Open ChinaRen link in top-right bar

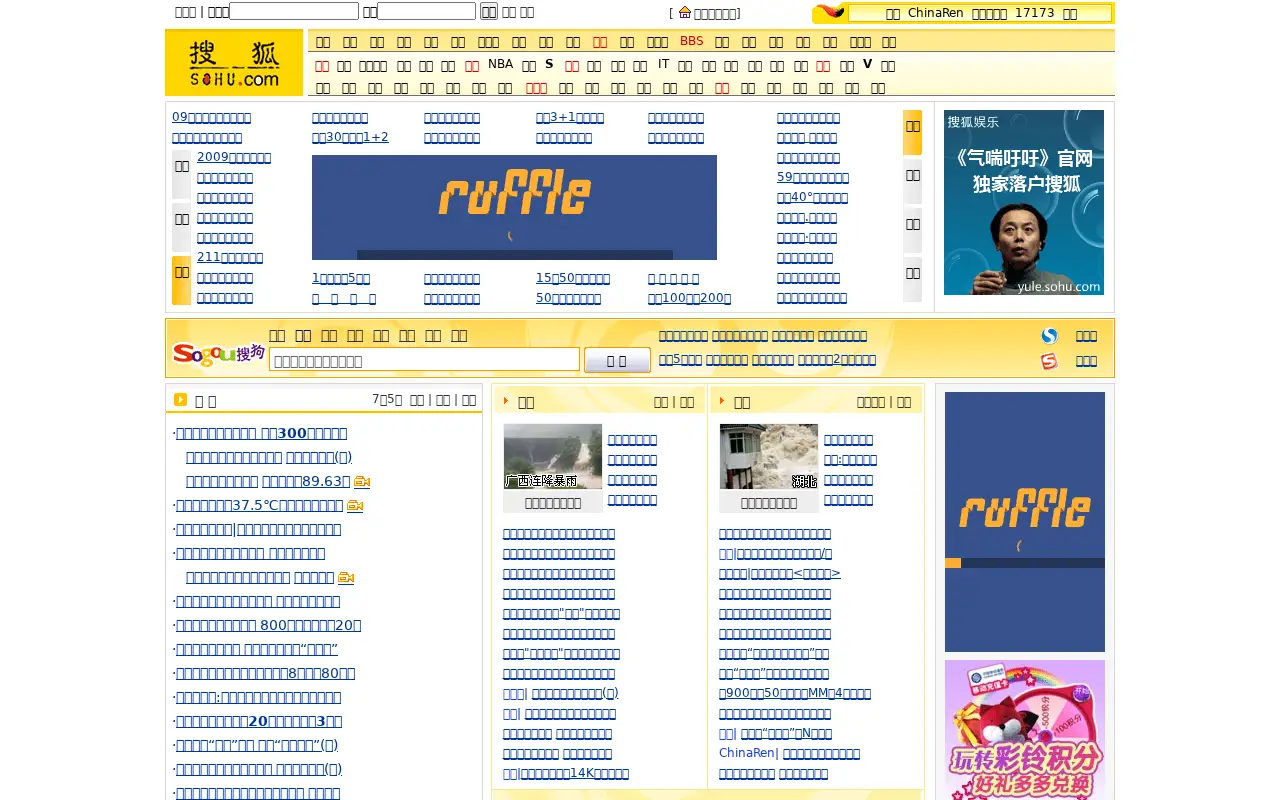(x=936, y=13)
